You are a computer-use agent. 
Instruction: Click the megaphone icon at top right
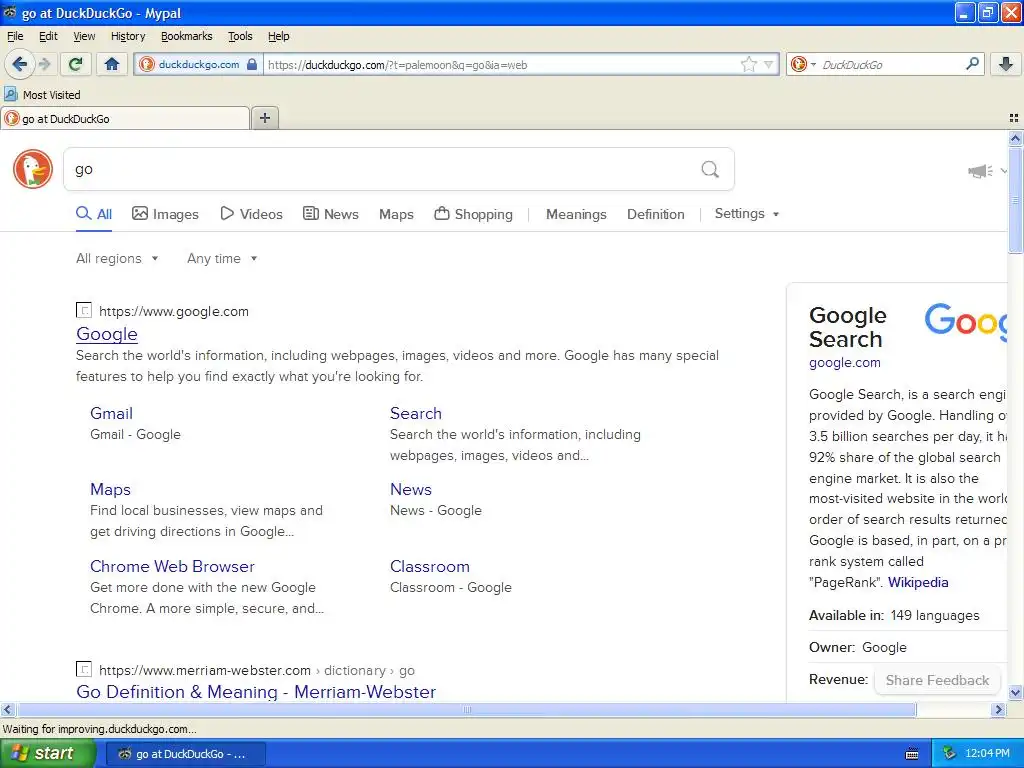click(x=980, y=171)
